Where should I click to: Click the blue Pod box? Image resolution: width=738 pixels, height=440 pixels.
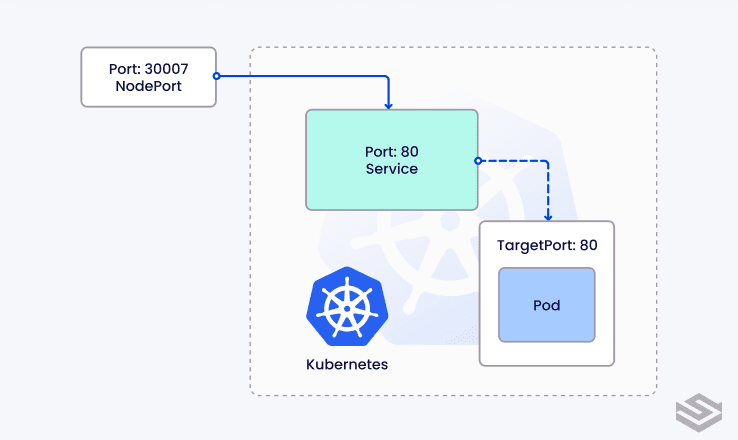(x=546, y=305)
